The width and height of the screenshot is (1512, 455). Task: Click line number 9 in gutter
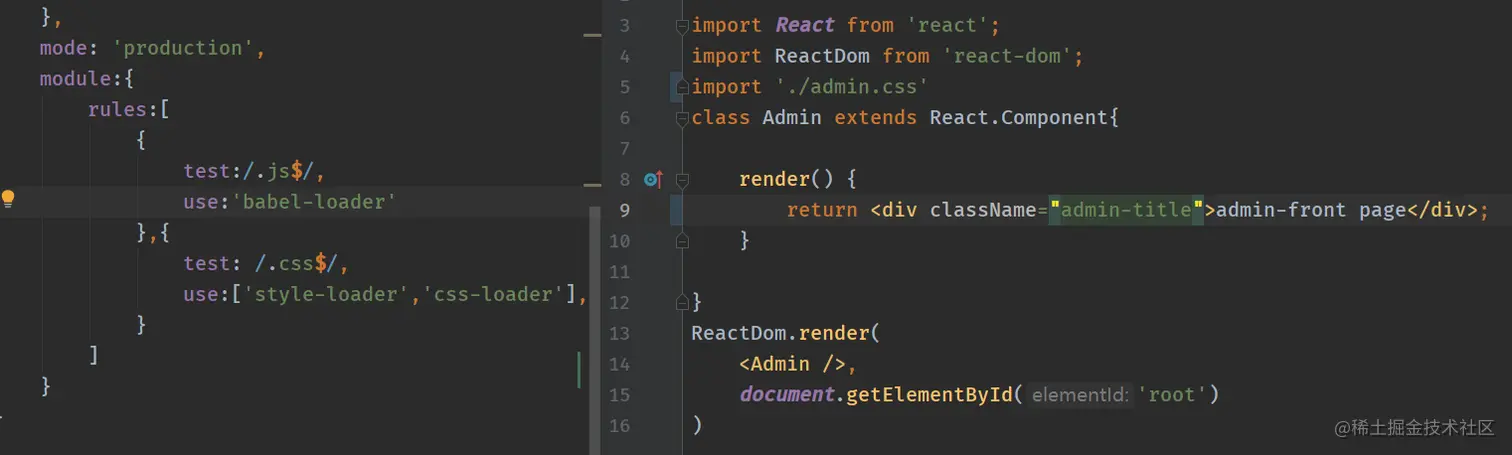coord(624,210)
